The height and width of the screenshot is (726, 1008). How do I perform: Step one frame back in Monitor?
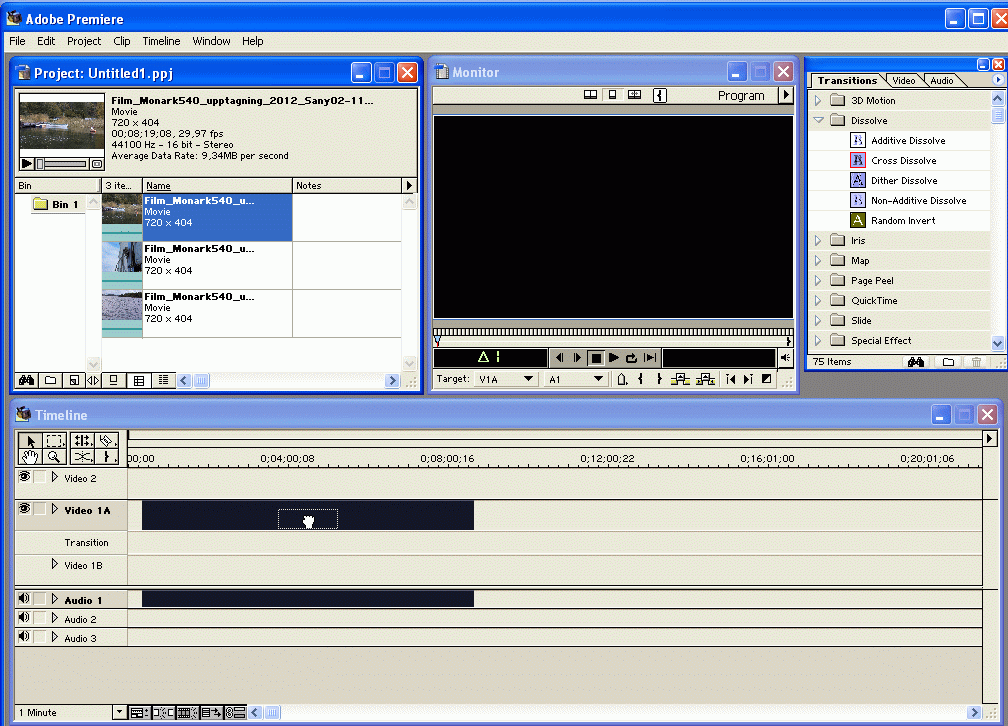coord(559,358)
